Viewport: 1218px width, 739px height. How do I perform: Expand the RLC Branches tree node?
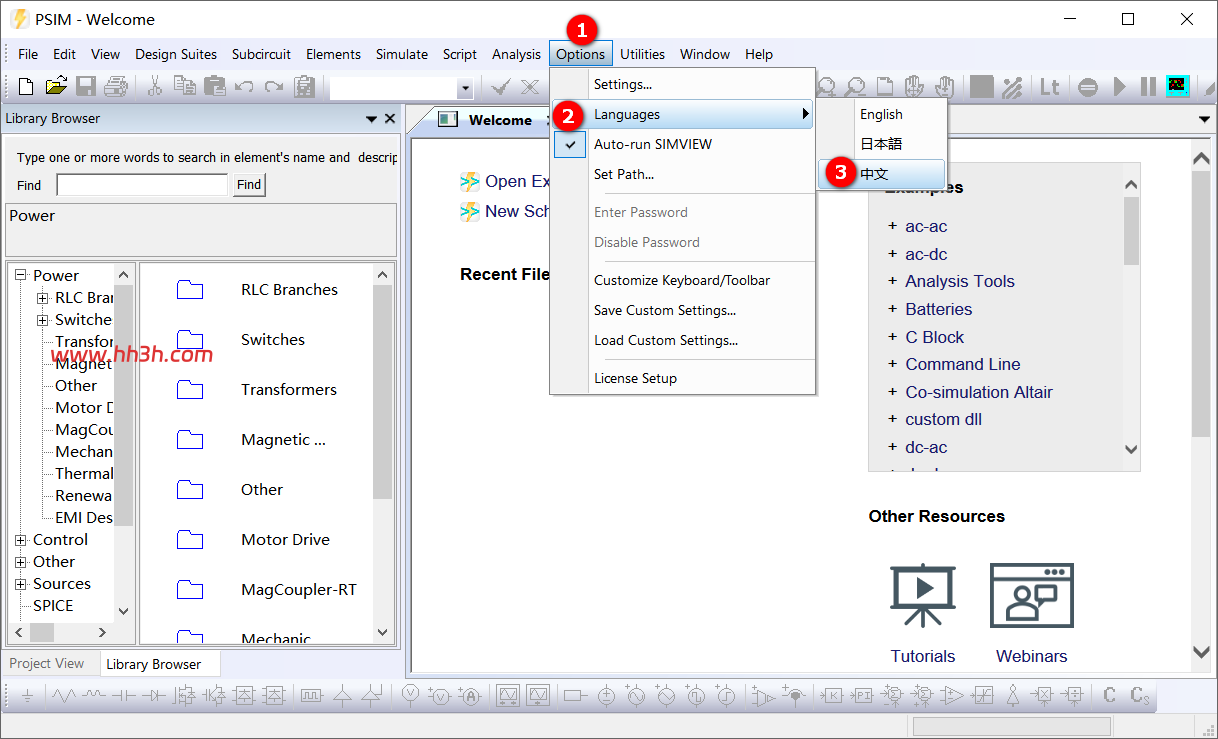pos(43,298)
